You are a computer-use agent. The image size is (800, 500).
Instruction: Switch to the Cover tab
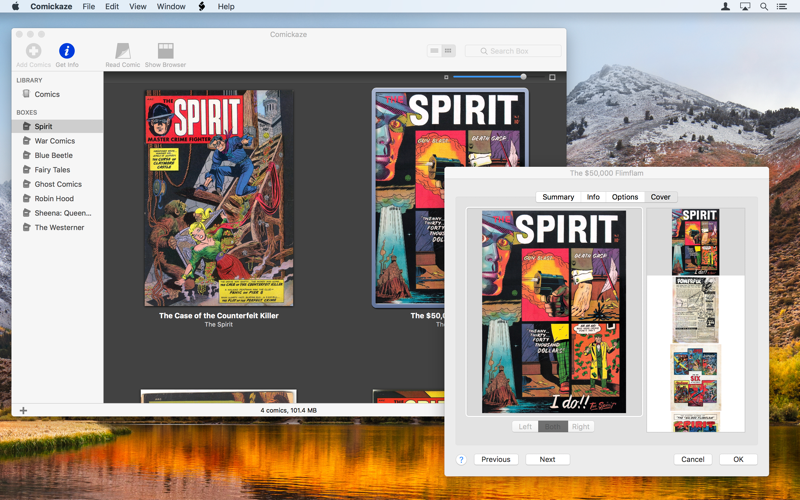tap(660, 197)
